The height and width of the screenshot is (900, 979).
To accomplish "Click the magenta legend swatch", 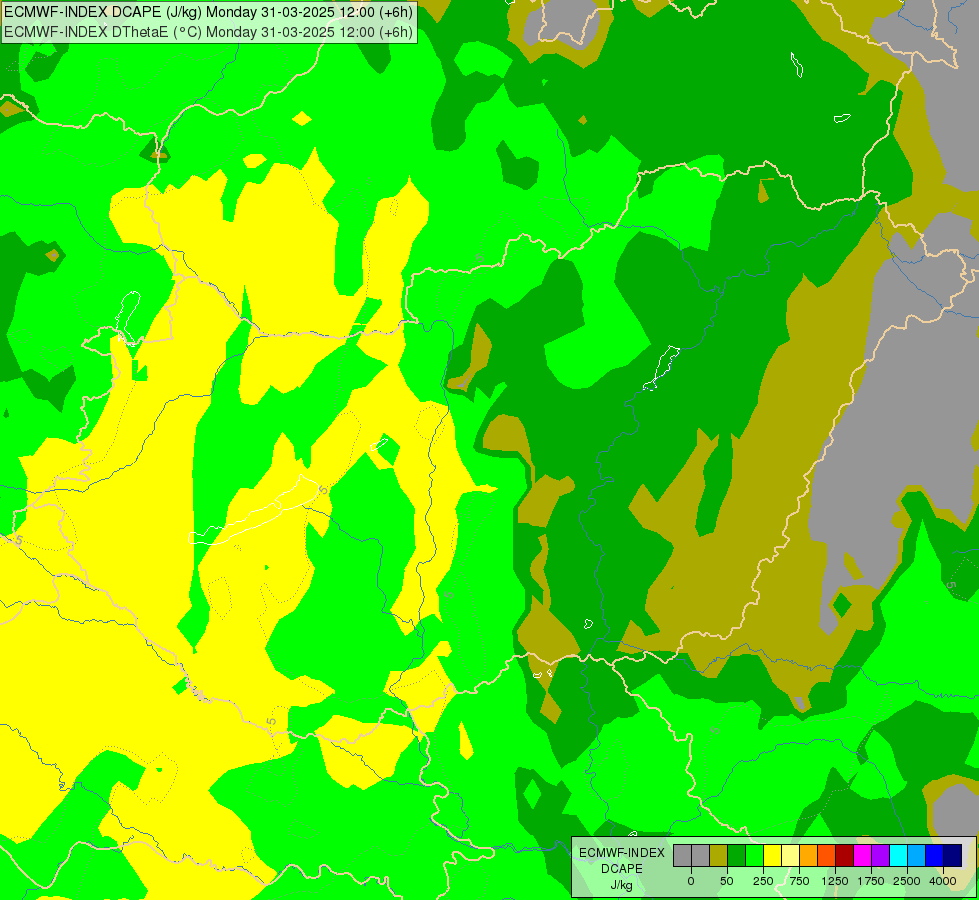I will (862, 855).
